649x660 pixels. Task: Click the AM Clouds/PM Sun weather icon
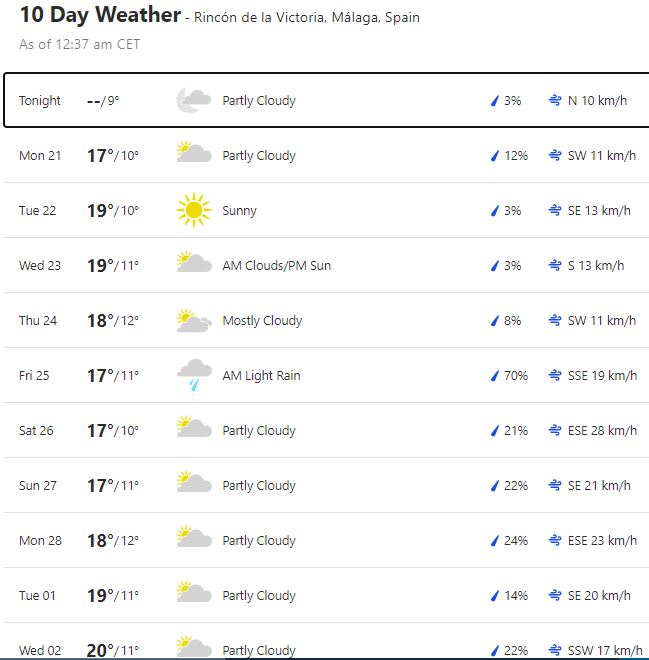(x=193, y=265)
